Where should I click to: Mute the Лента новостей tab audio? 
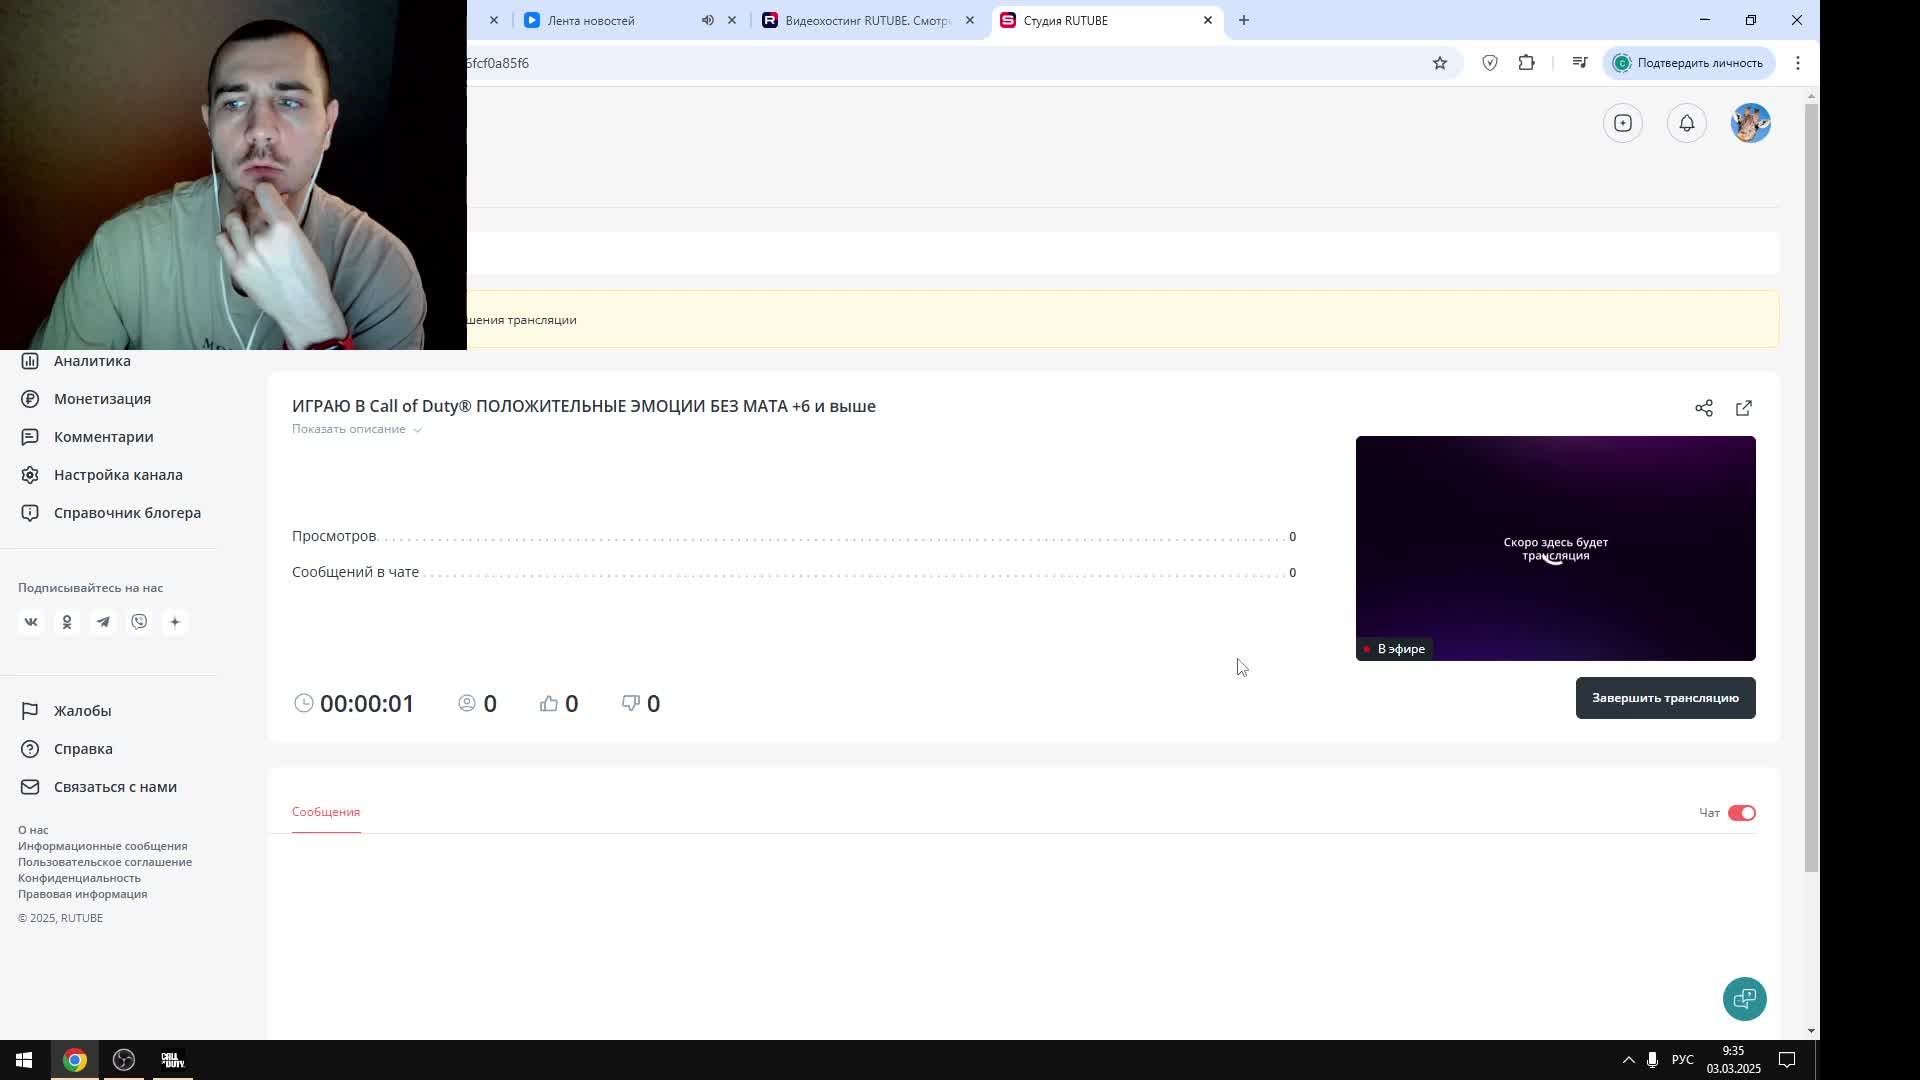coord(708,20)
